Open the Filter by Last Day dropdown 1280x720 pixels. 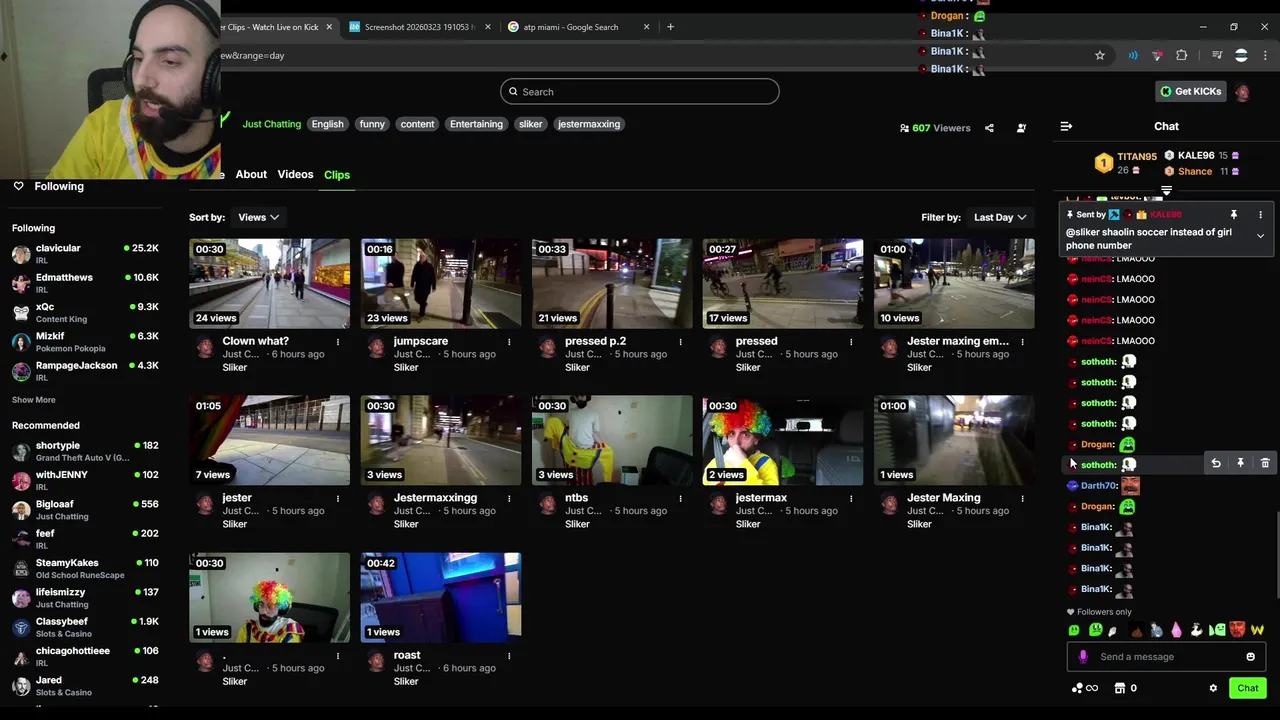click(x=1000, y=217)
